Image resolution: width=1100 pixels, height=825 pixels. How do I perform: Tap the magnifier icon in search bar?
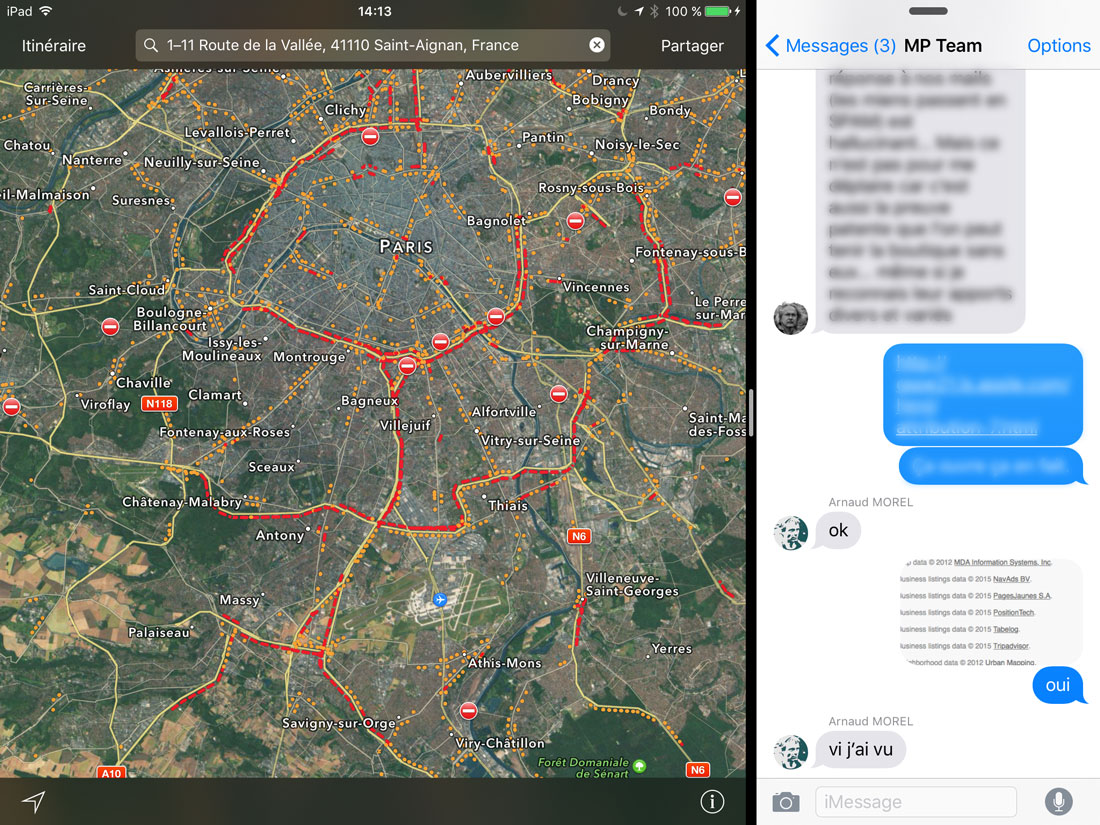tap(150, 45)
